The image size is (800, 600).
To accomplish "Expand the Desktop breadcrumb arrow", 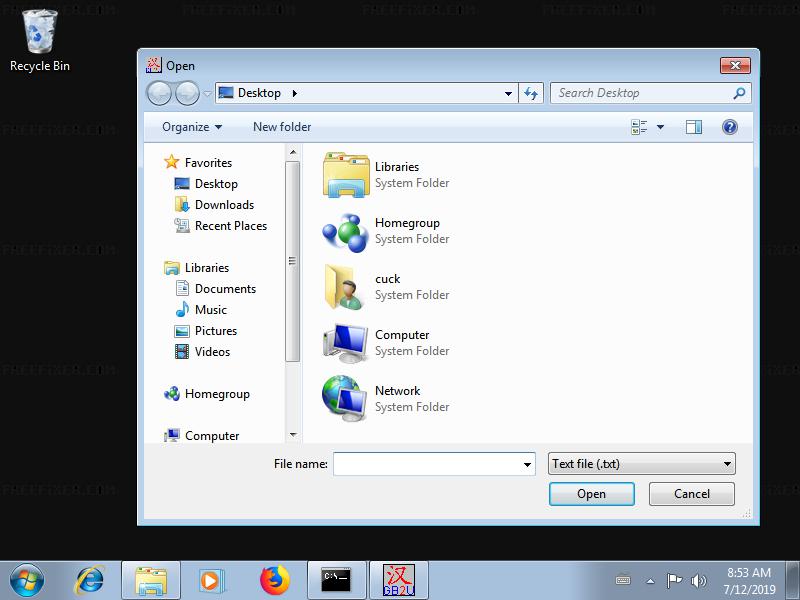I will coord(294,93).
